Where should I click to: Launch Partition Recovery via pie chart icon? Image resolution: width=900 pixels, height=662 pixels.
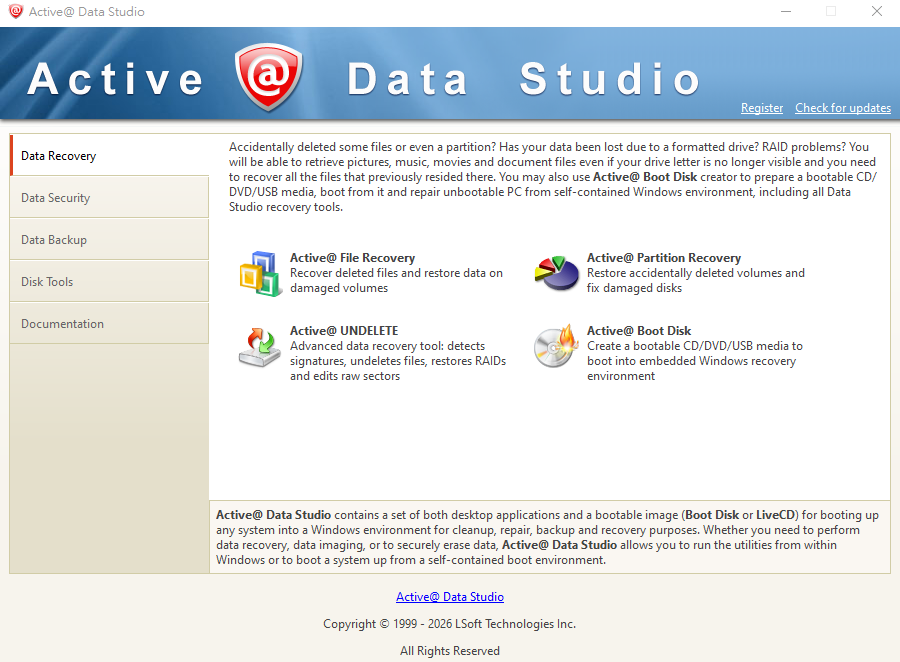tap(556, 273)
